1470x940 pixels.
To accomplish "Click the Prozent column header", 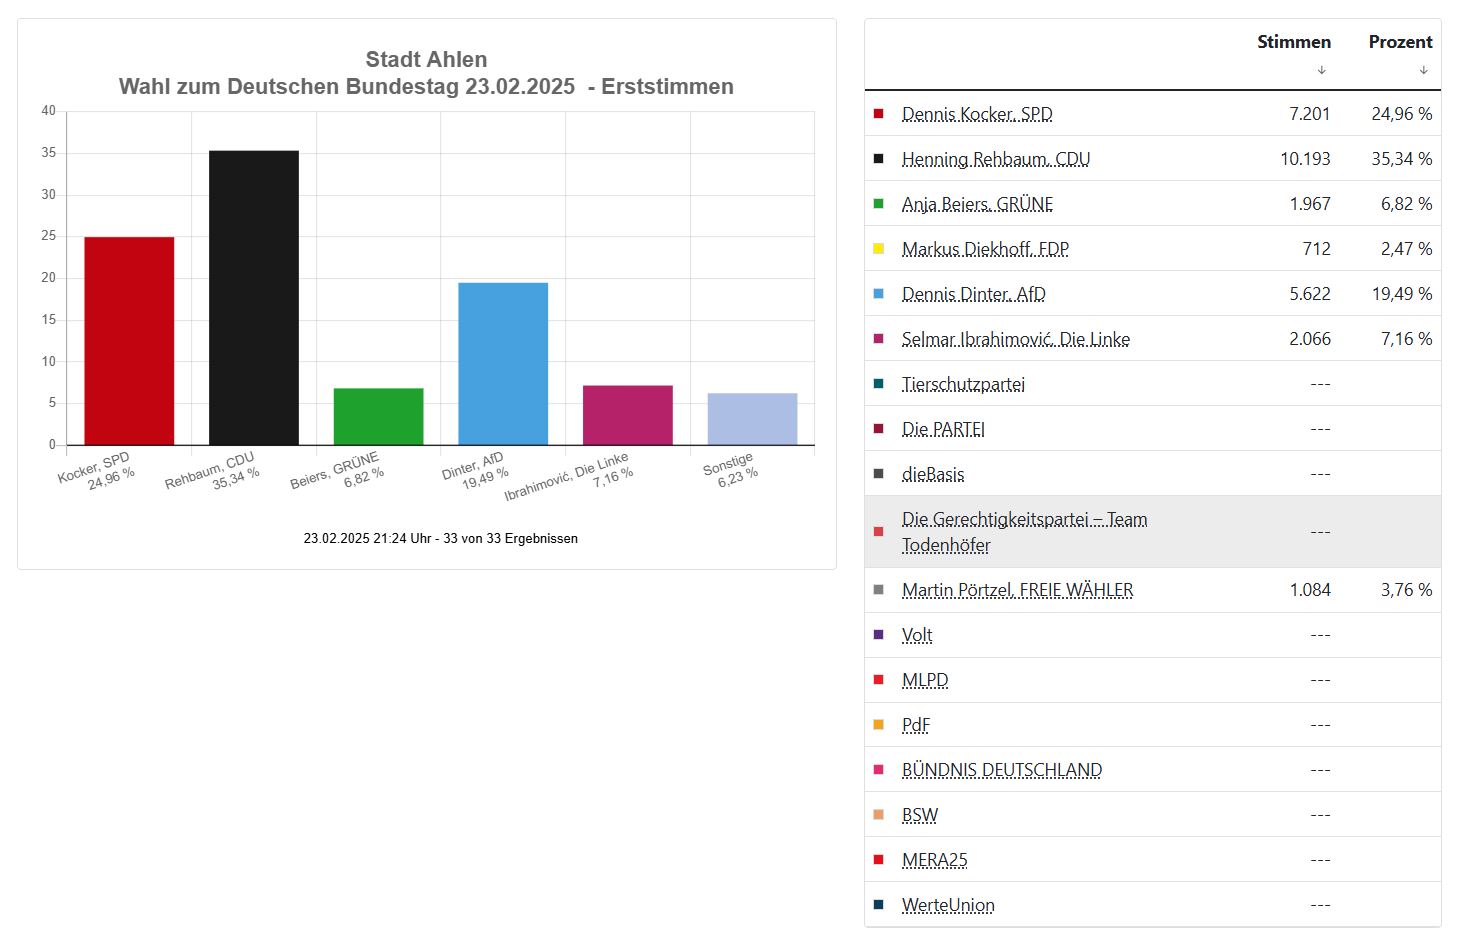I will pyautogui.click(x=1400, y=42).
